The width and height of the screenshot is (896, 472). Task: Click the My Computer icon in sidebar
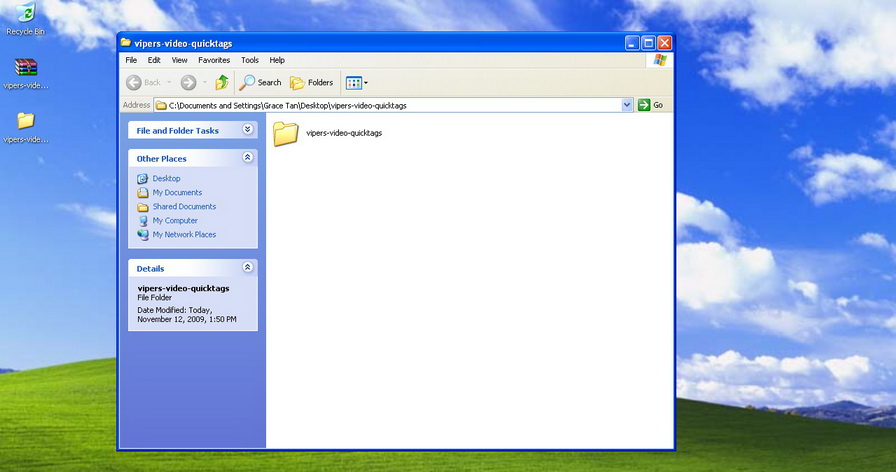(x=143, y=221)
